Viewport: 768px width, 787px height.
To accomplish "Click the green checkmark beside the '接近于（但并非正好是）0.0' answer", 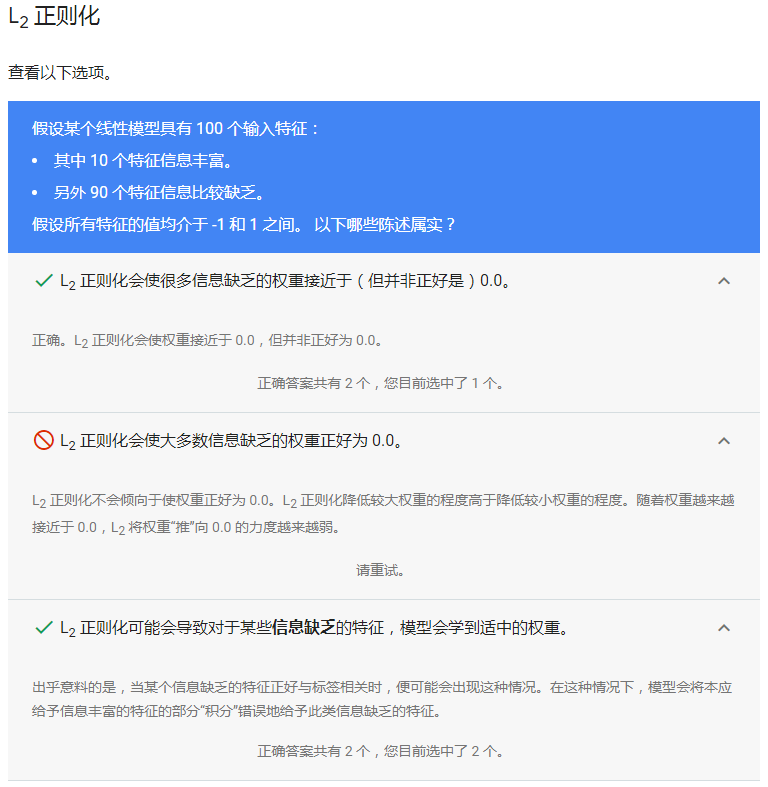I will click(x=43, y=281).
